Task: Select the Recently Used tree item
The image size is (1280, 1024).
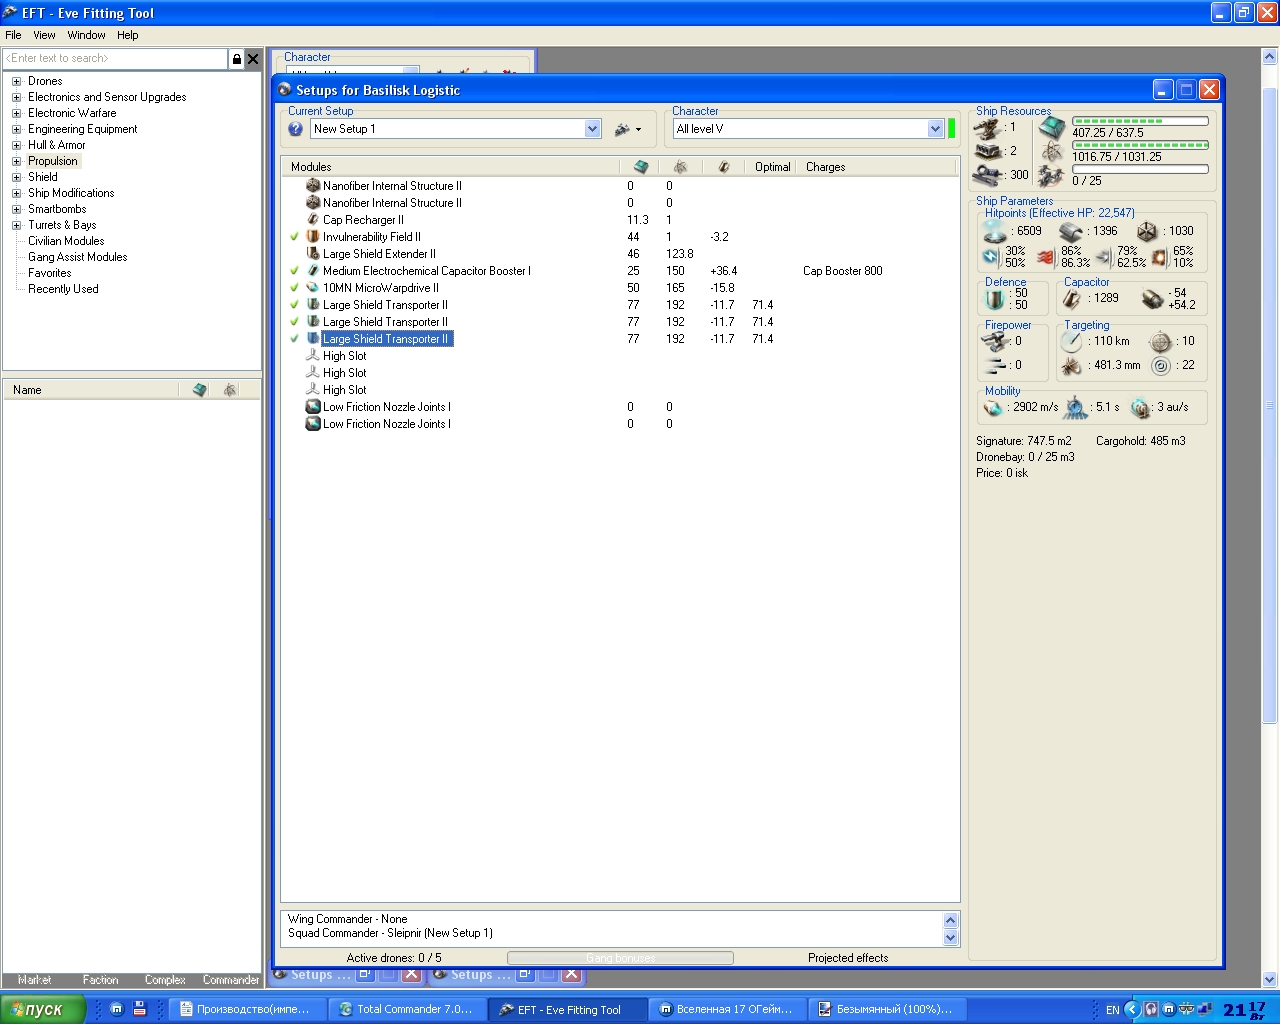Action: (63, 289)
